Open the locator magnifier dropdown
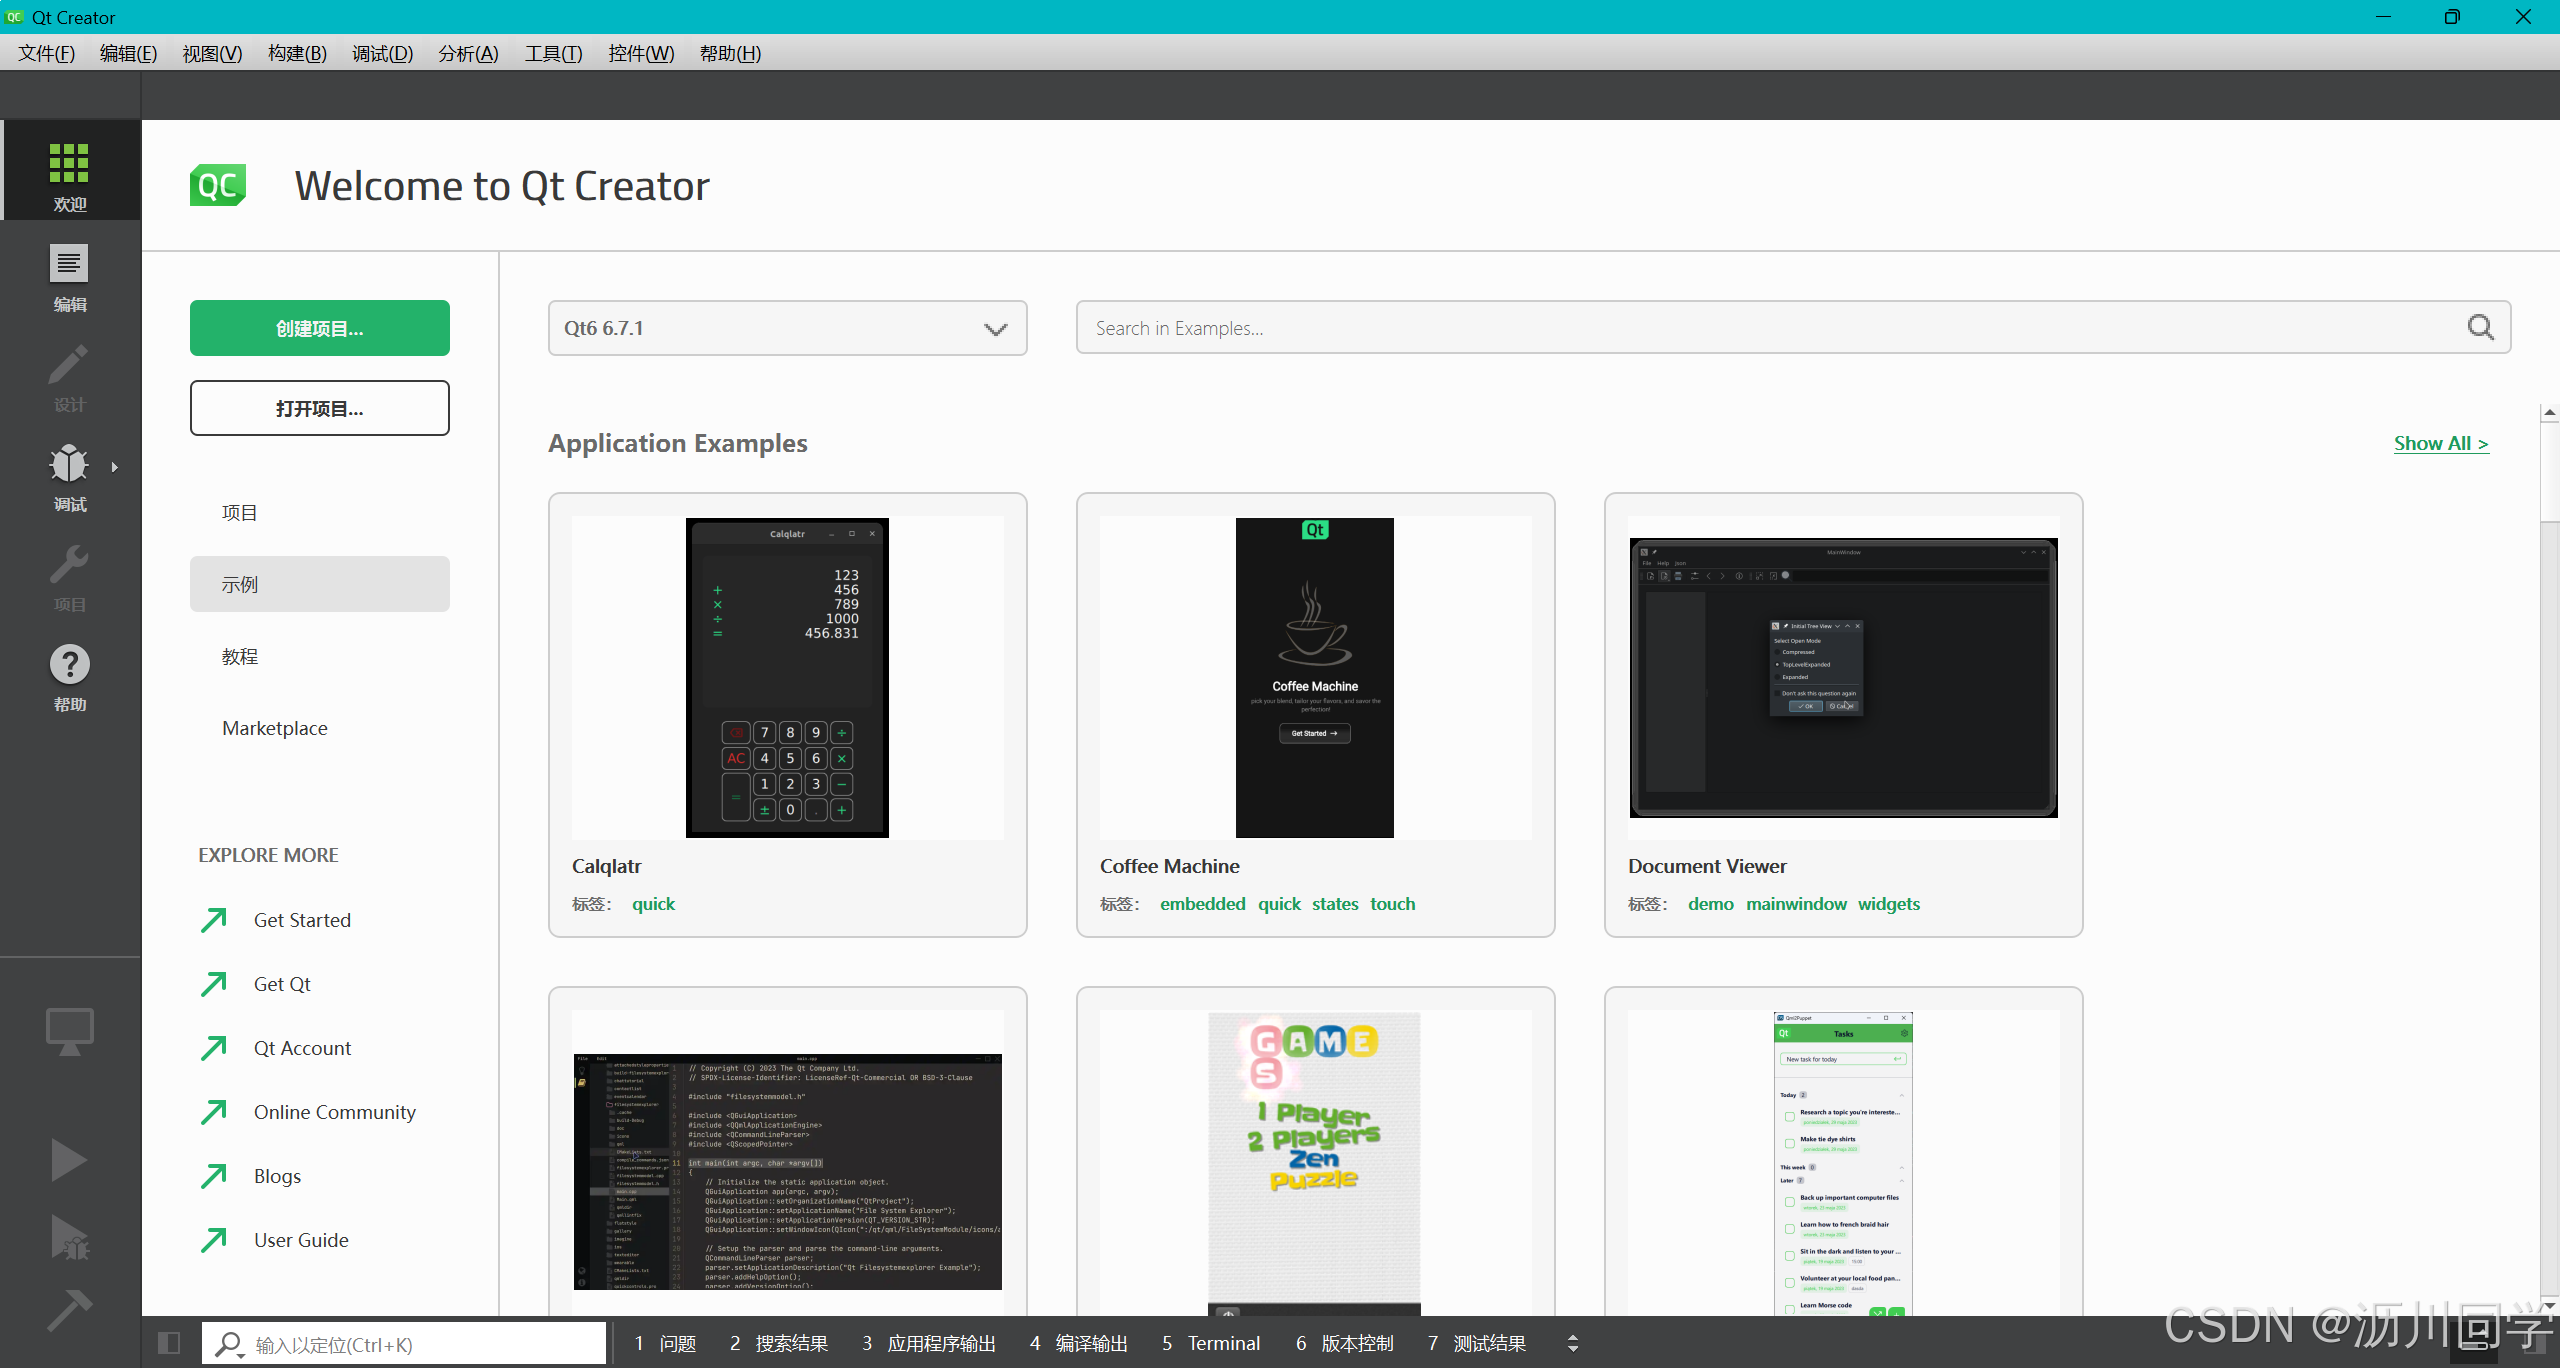 click(x=229, y=1344)
